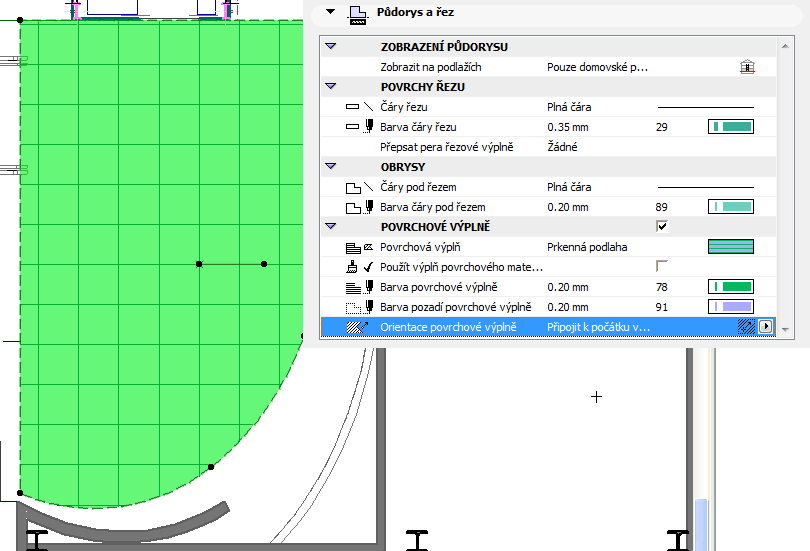Click pen color swatch for pen 29
This screenshot has height=551, width=810.
pyautogui.click(x=730, y=127)
